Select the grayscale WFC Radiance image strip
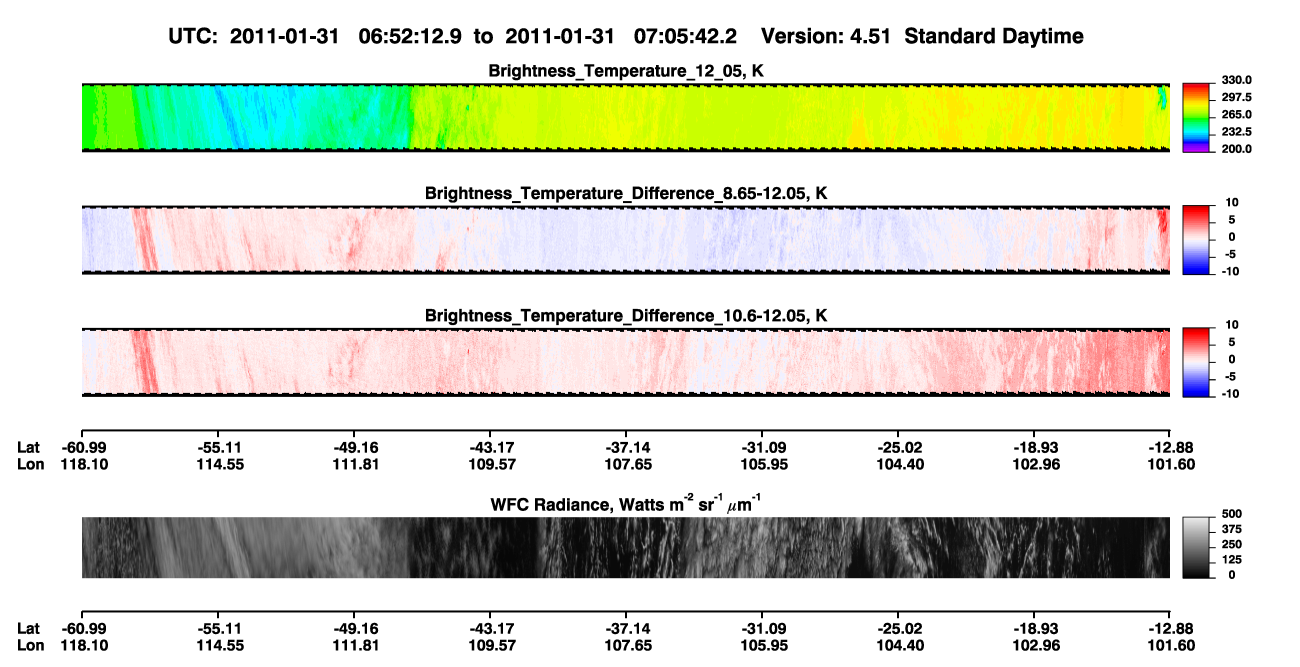 (x=626, y=547)
